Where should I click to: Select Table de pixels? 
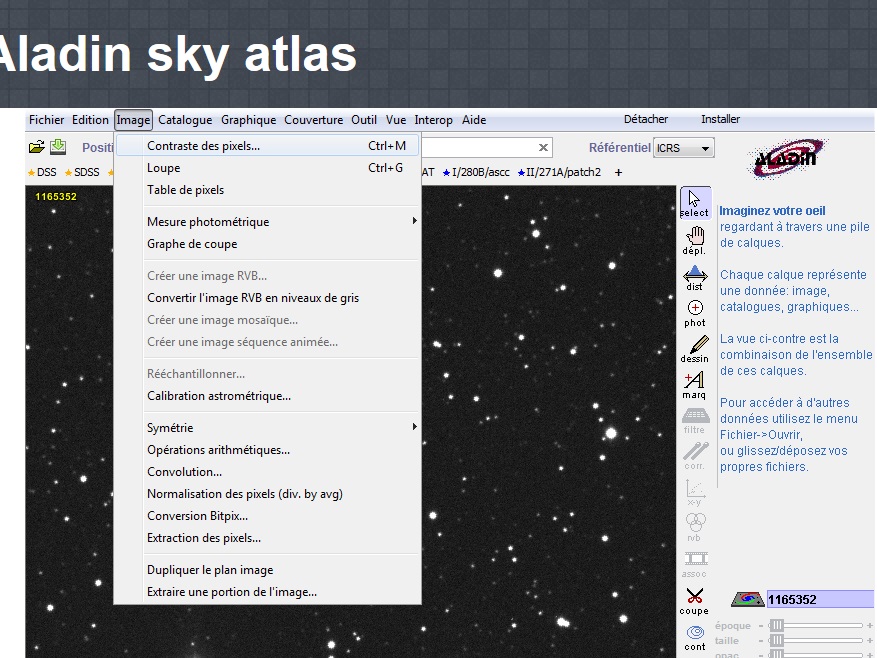pos(267,190)
